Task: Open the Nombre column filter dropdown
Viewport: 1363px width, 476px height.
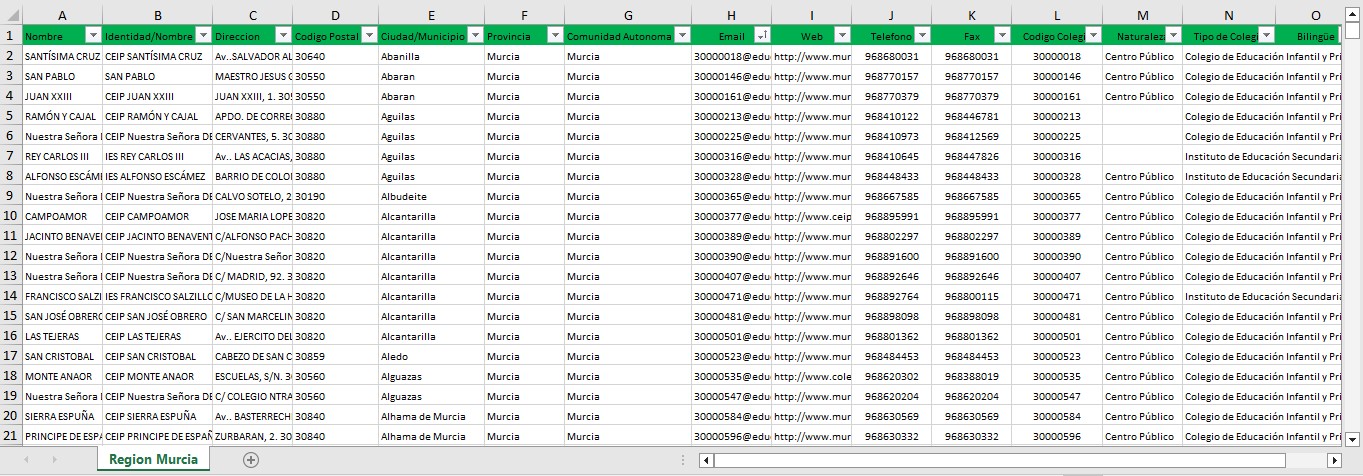Action: point(93,36)
